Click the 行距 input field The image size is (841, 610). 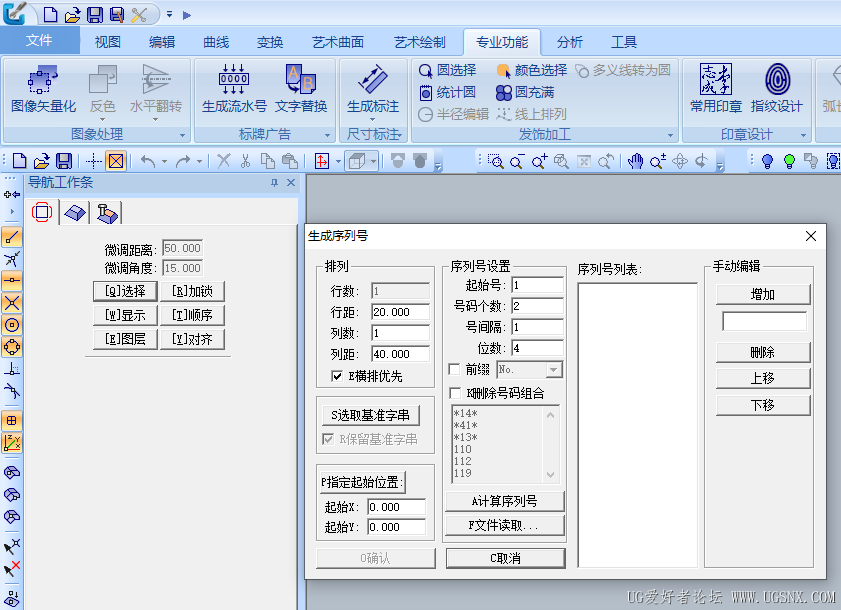pos(400,312)
